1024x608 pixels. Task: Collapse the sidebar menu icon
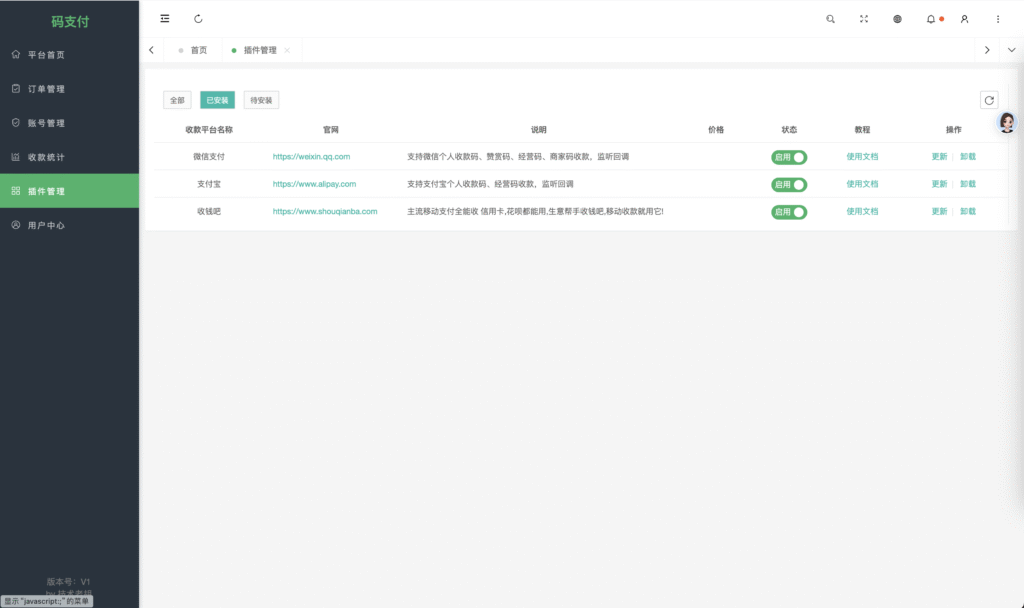click(165, 19)
